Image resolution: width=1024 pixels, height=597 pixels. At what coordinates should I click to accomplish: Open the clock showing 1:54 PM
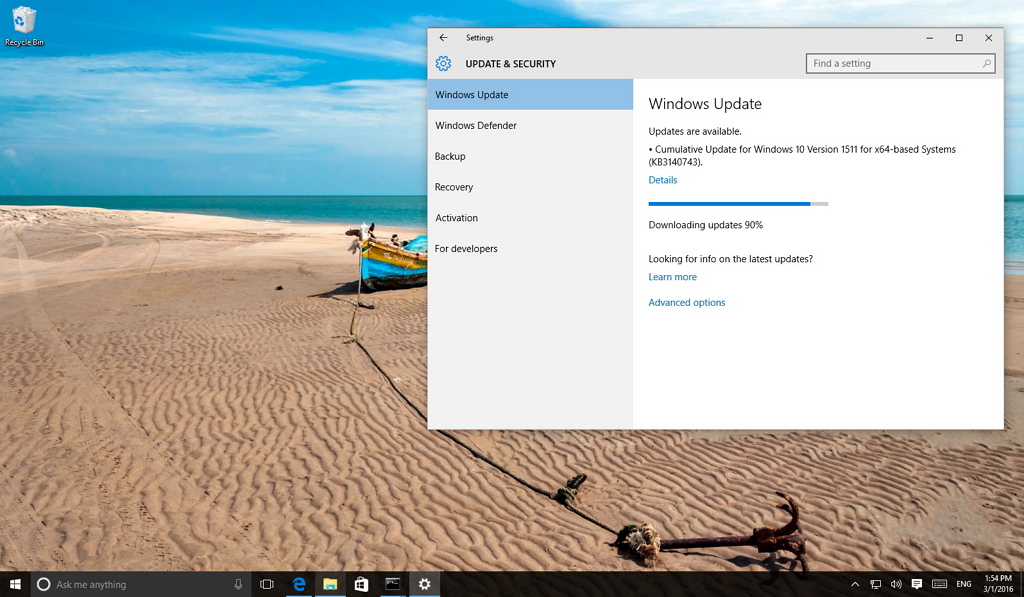(999, 584)
